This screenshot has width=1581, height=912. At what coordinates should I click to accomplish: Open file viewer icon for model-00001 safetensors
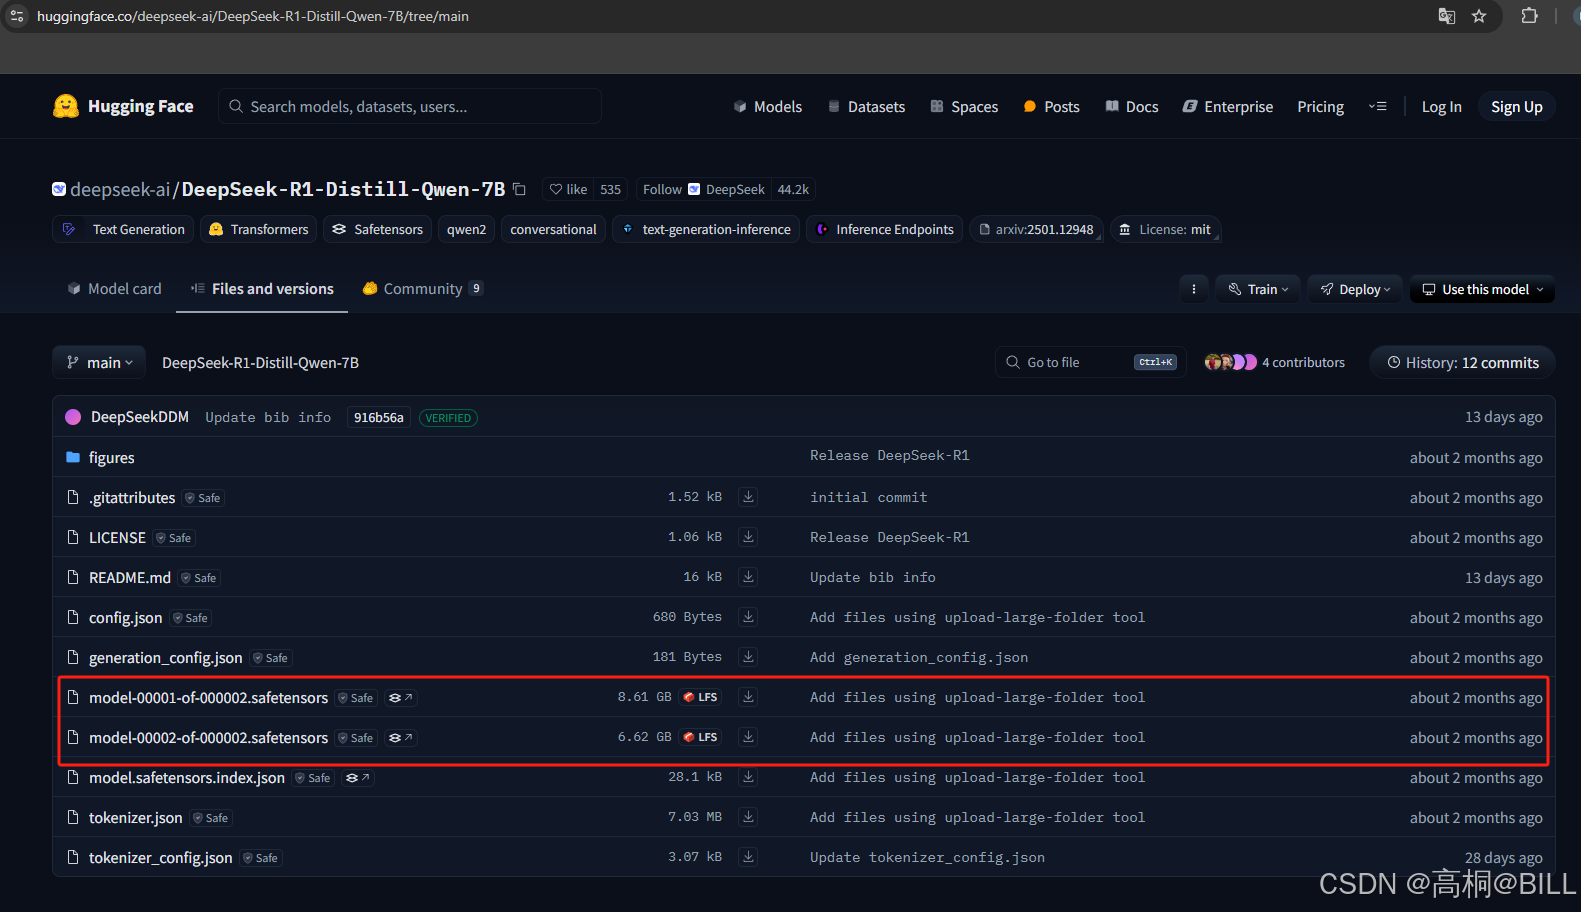(x=400, y=698)
